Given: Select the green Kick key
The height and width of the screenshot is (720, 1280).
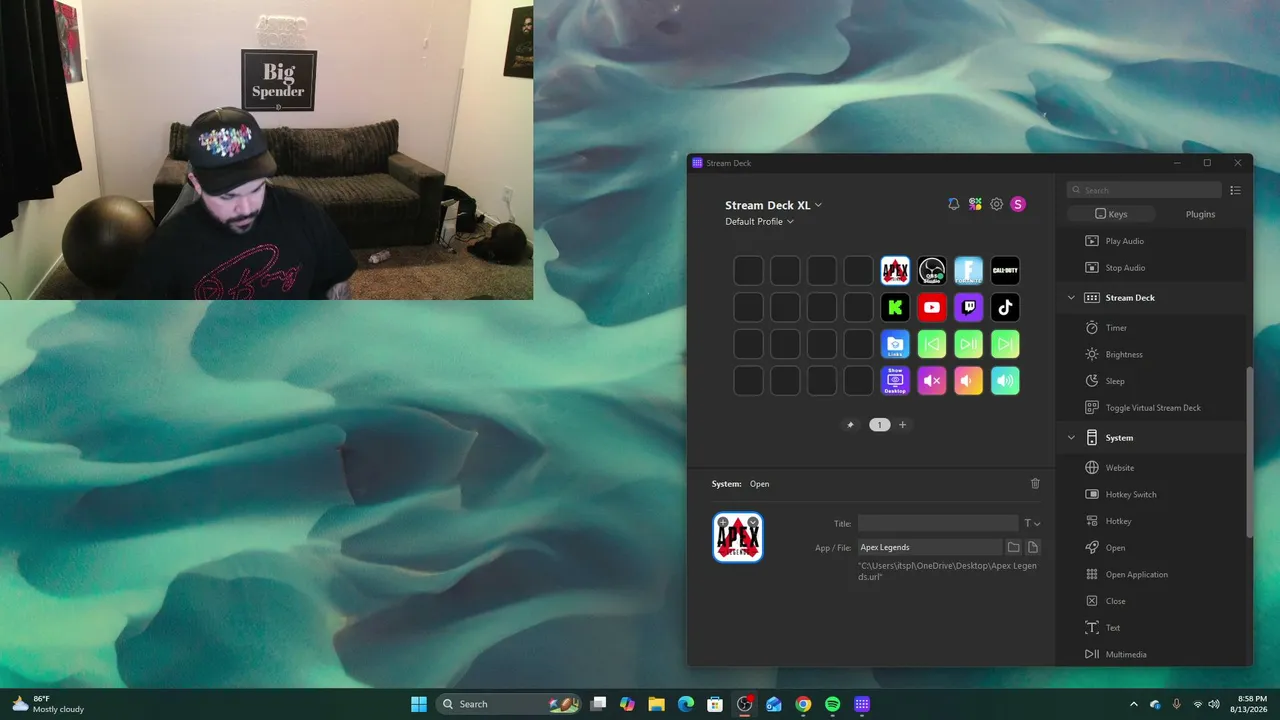Looking at the screenshot, I should 895,307.
